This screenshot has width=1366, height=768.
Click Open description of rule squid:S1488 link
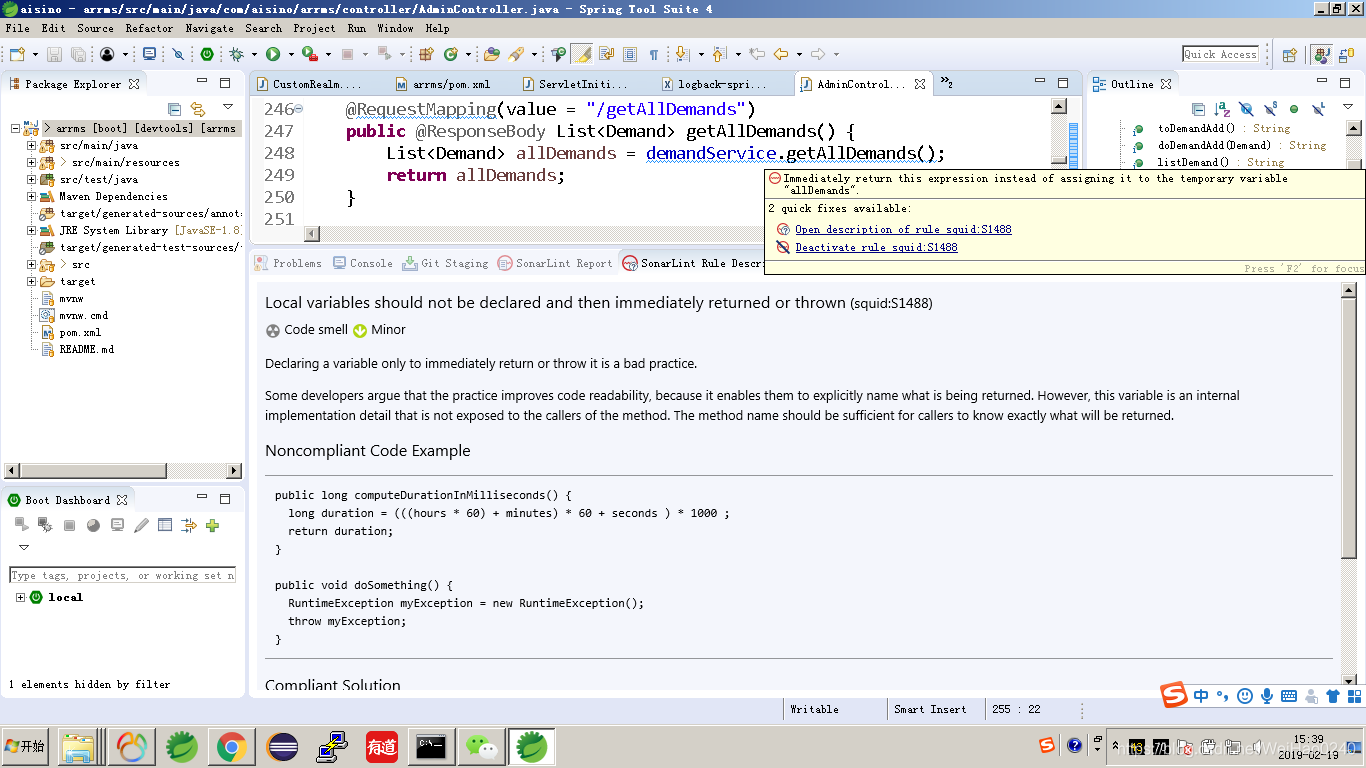[x=903, y=229]
